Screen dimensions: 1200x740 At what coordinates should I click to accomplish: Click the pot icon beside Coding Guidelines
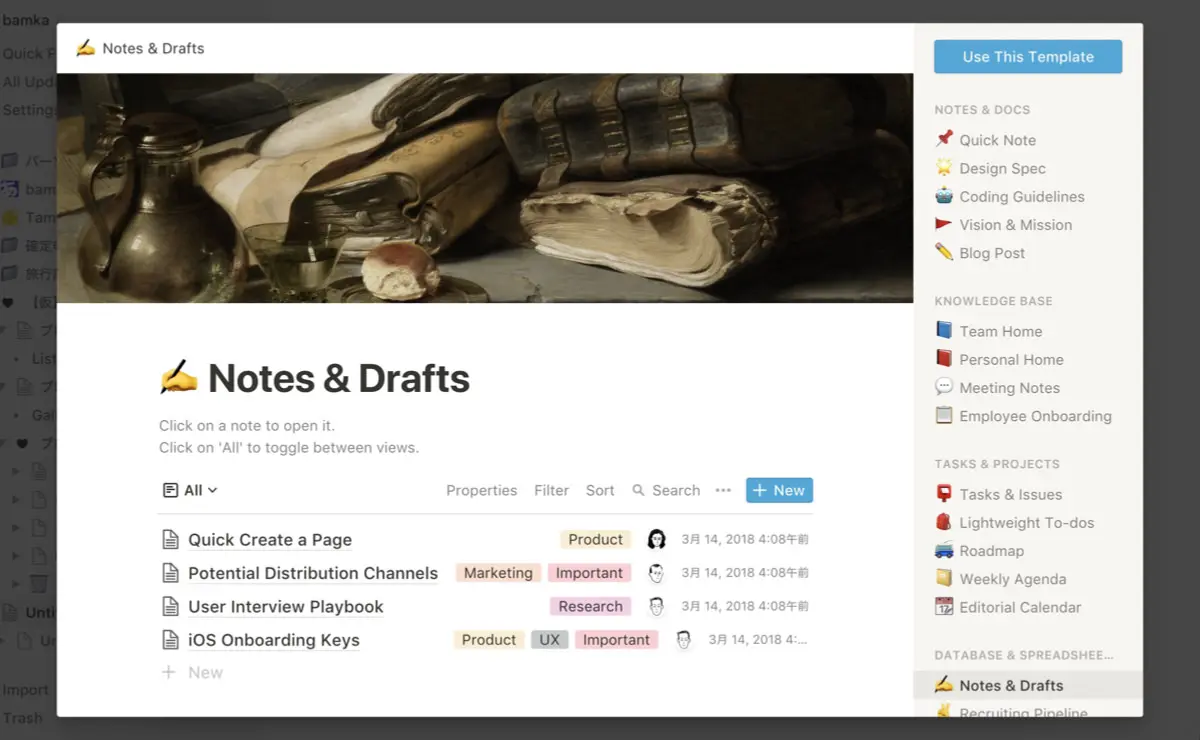(x=944, y=196)
